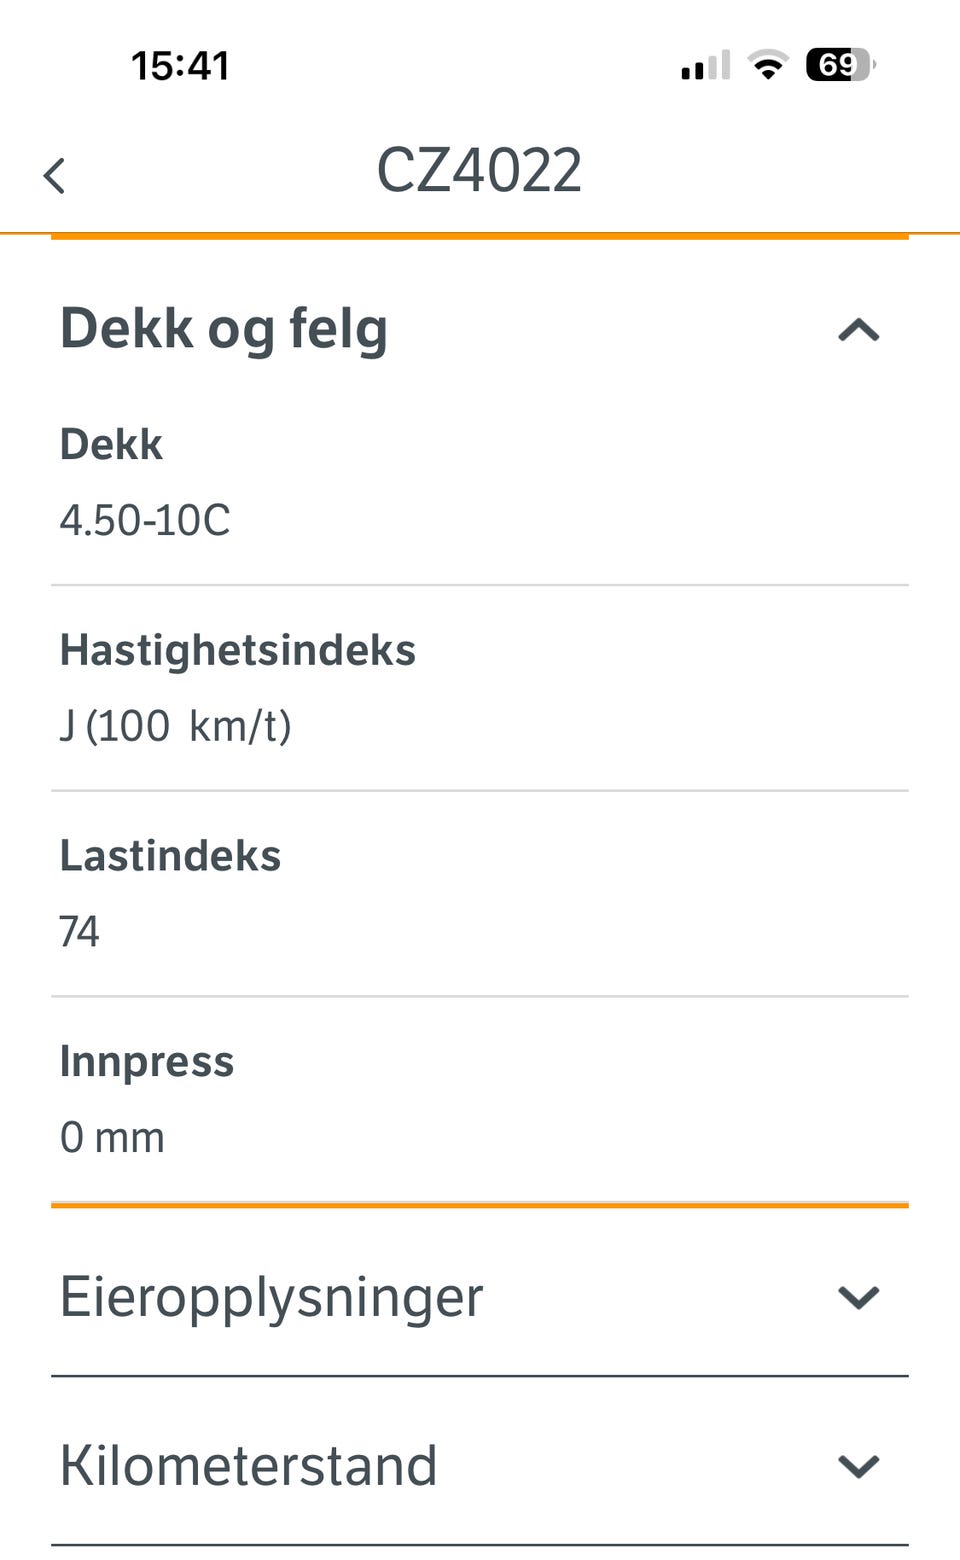
Task: Tap the Hastighetsindeks label
Action: pos(238,650)
